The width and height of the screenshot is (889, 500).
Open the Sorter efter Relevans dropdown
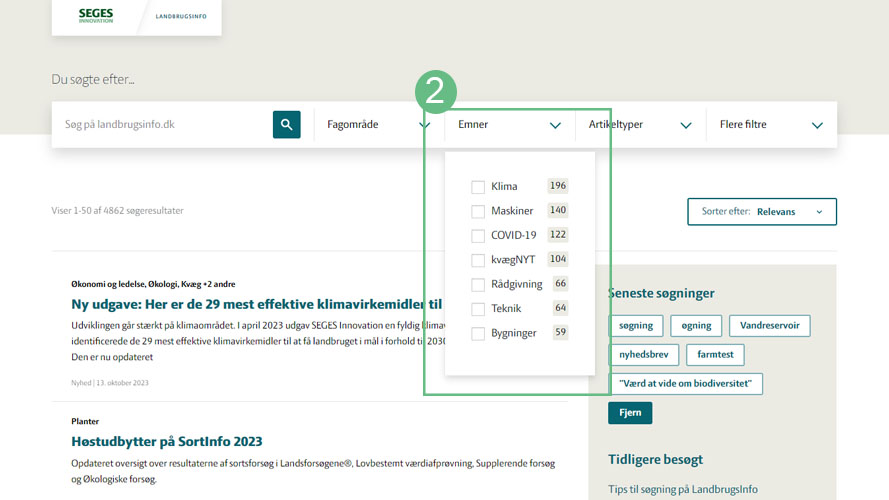pyautogui.click(x=761, y=212)
